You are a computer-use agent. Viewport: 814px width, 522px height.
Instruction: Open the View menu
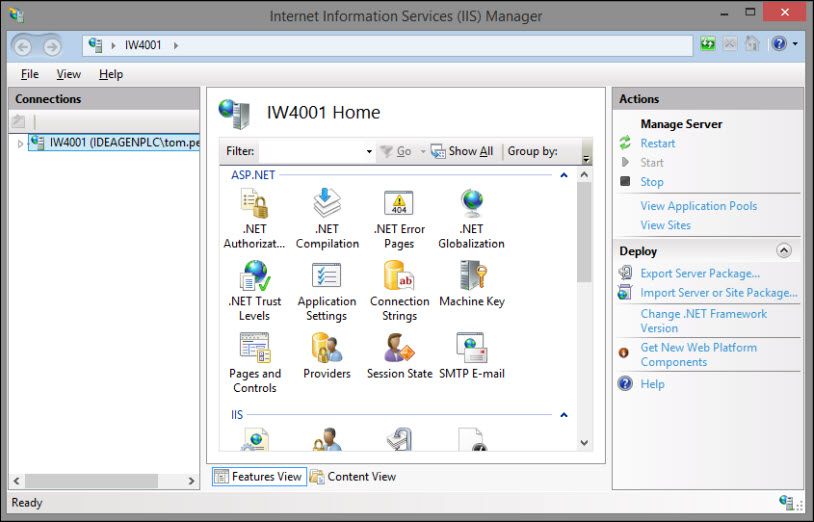(x=69, y=74)
